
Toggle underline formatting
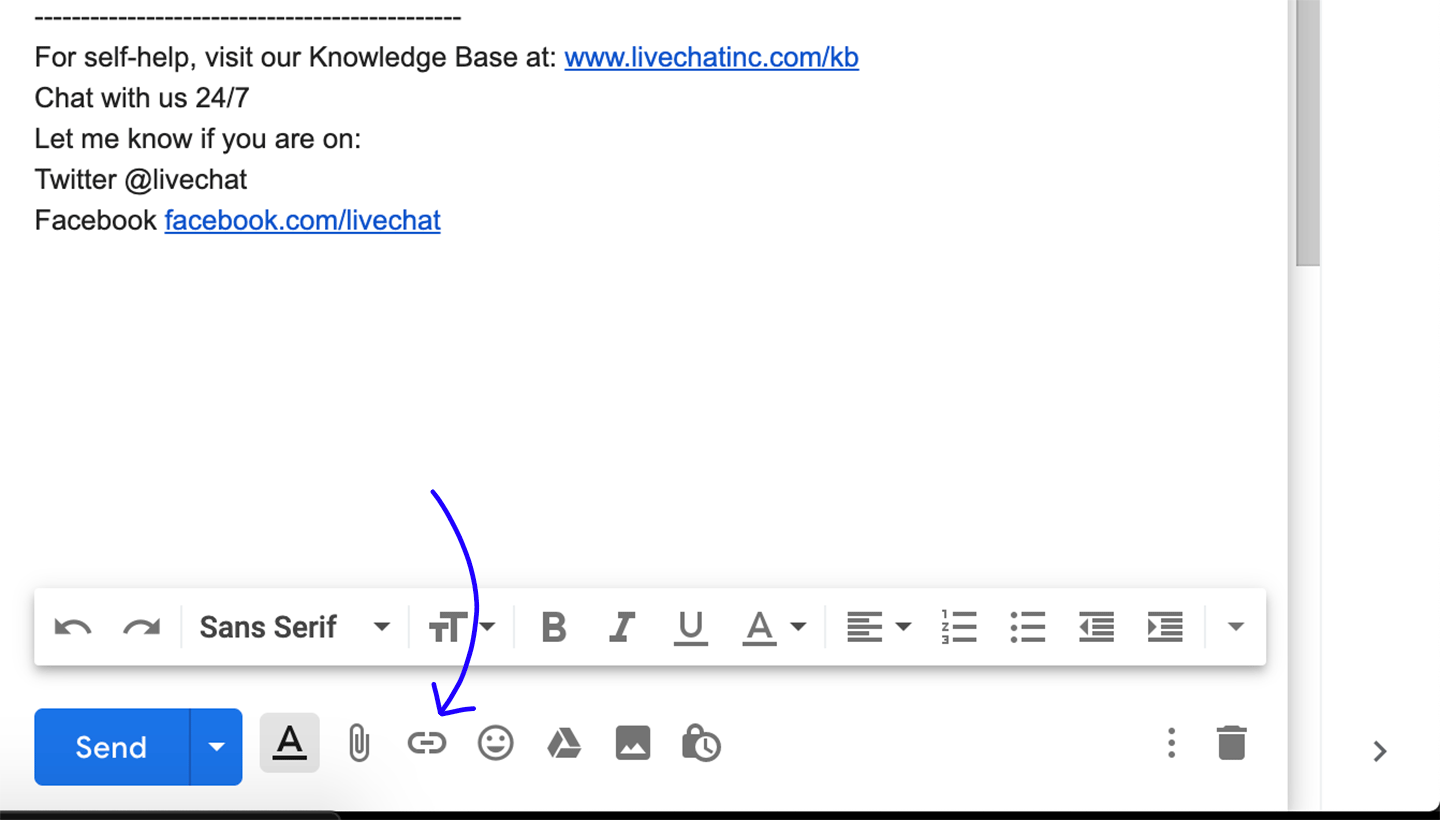690,628
